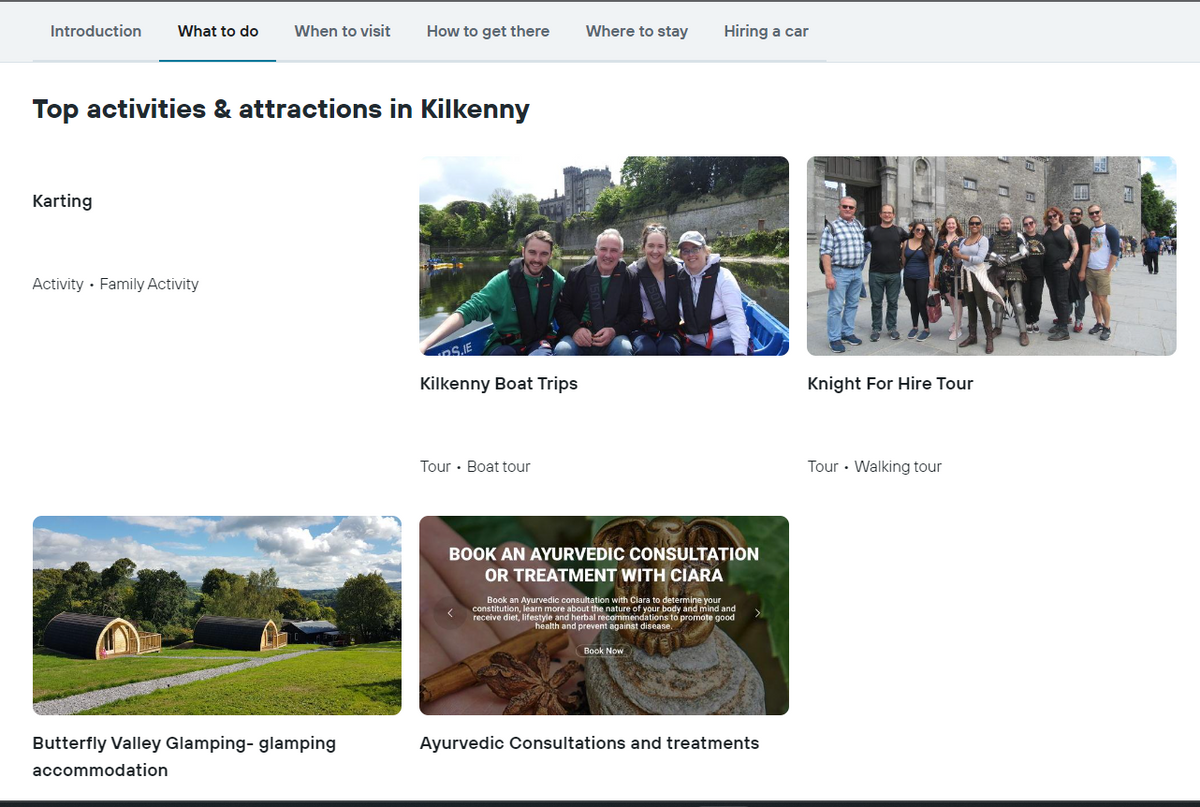Click the Walking tour category label

point(897,466)
